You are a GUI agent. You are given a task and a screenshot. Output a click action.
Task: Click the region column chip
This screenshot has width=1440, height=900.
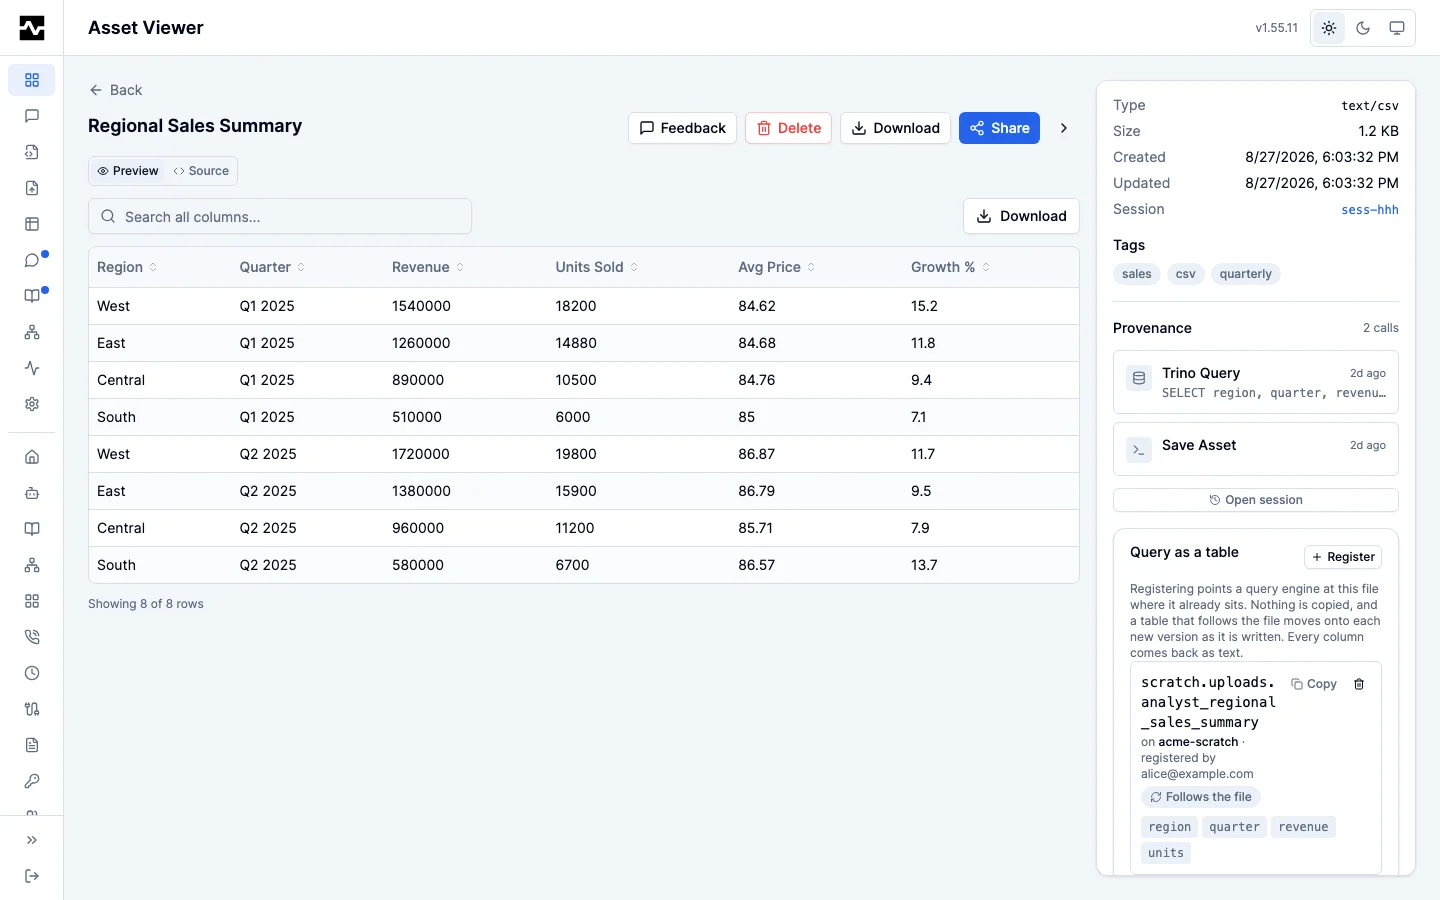(1170, 827)
